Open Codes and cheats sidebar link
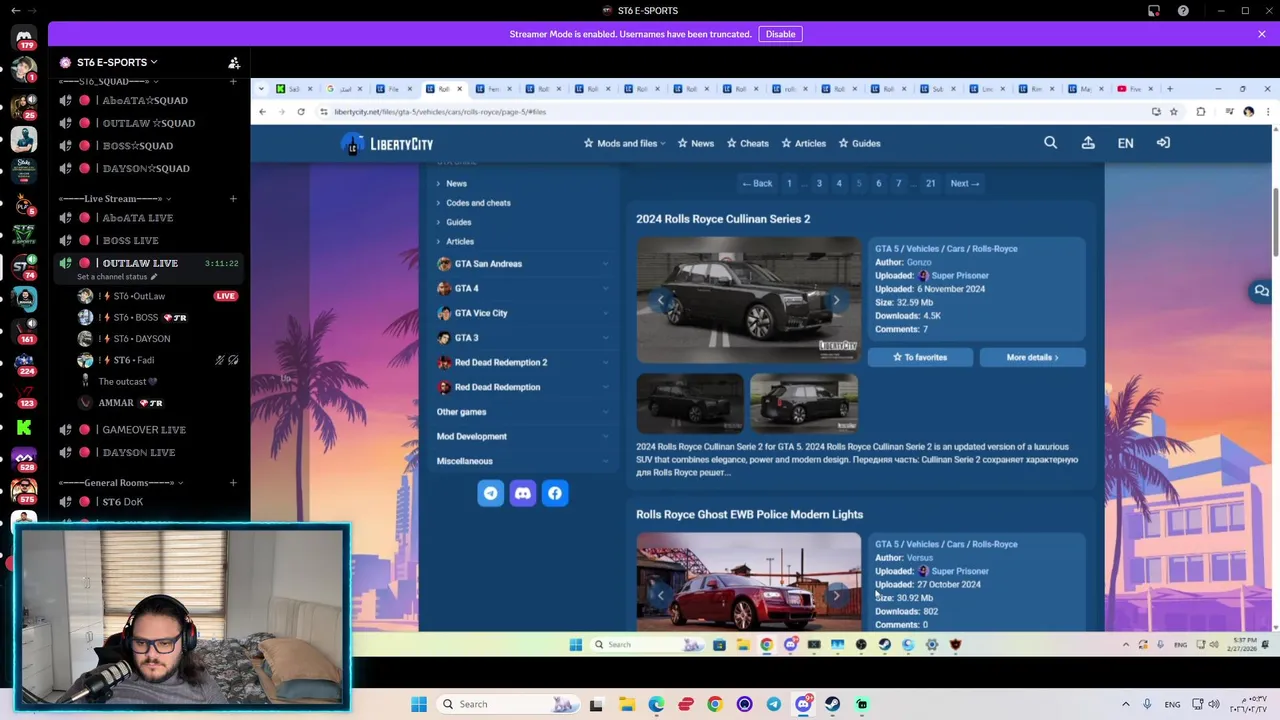 [478, 203]
